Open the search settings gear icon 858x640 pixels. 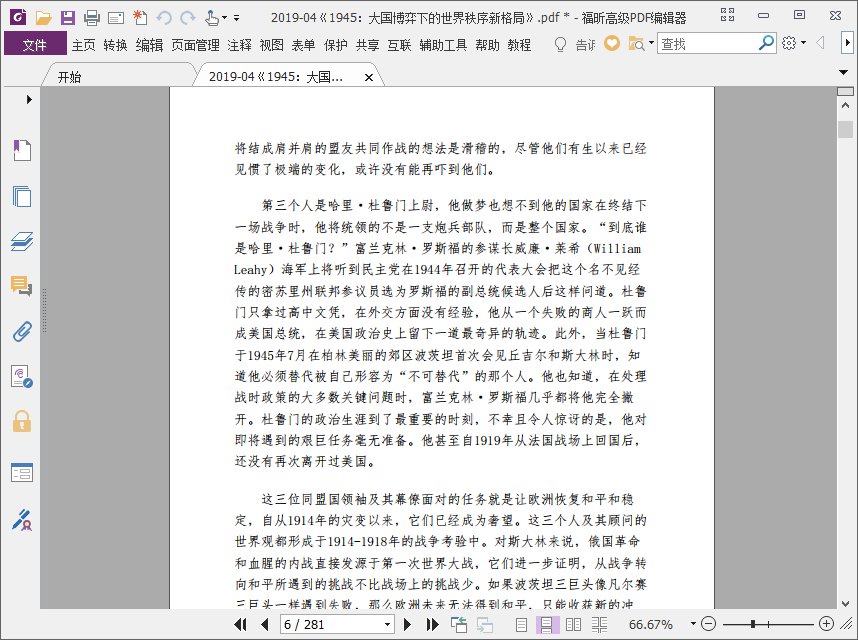coord(789,43)
